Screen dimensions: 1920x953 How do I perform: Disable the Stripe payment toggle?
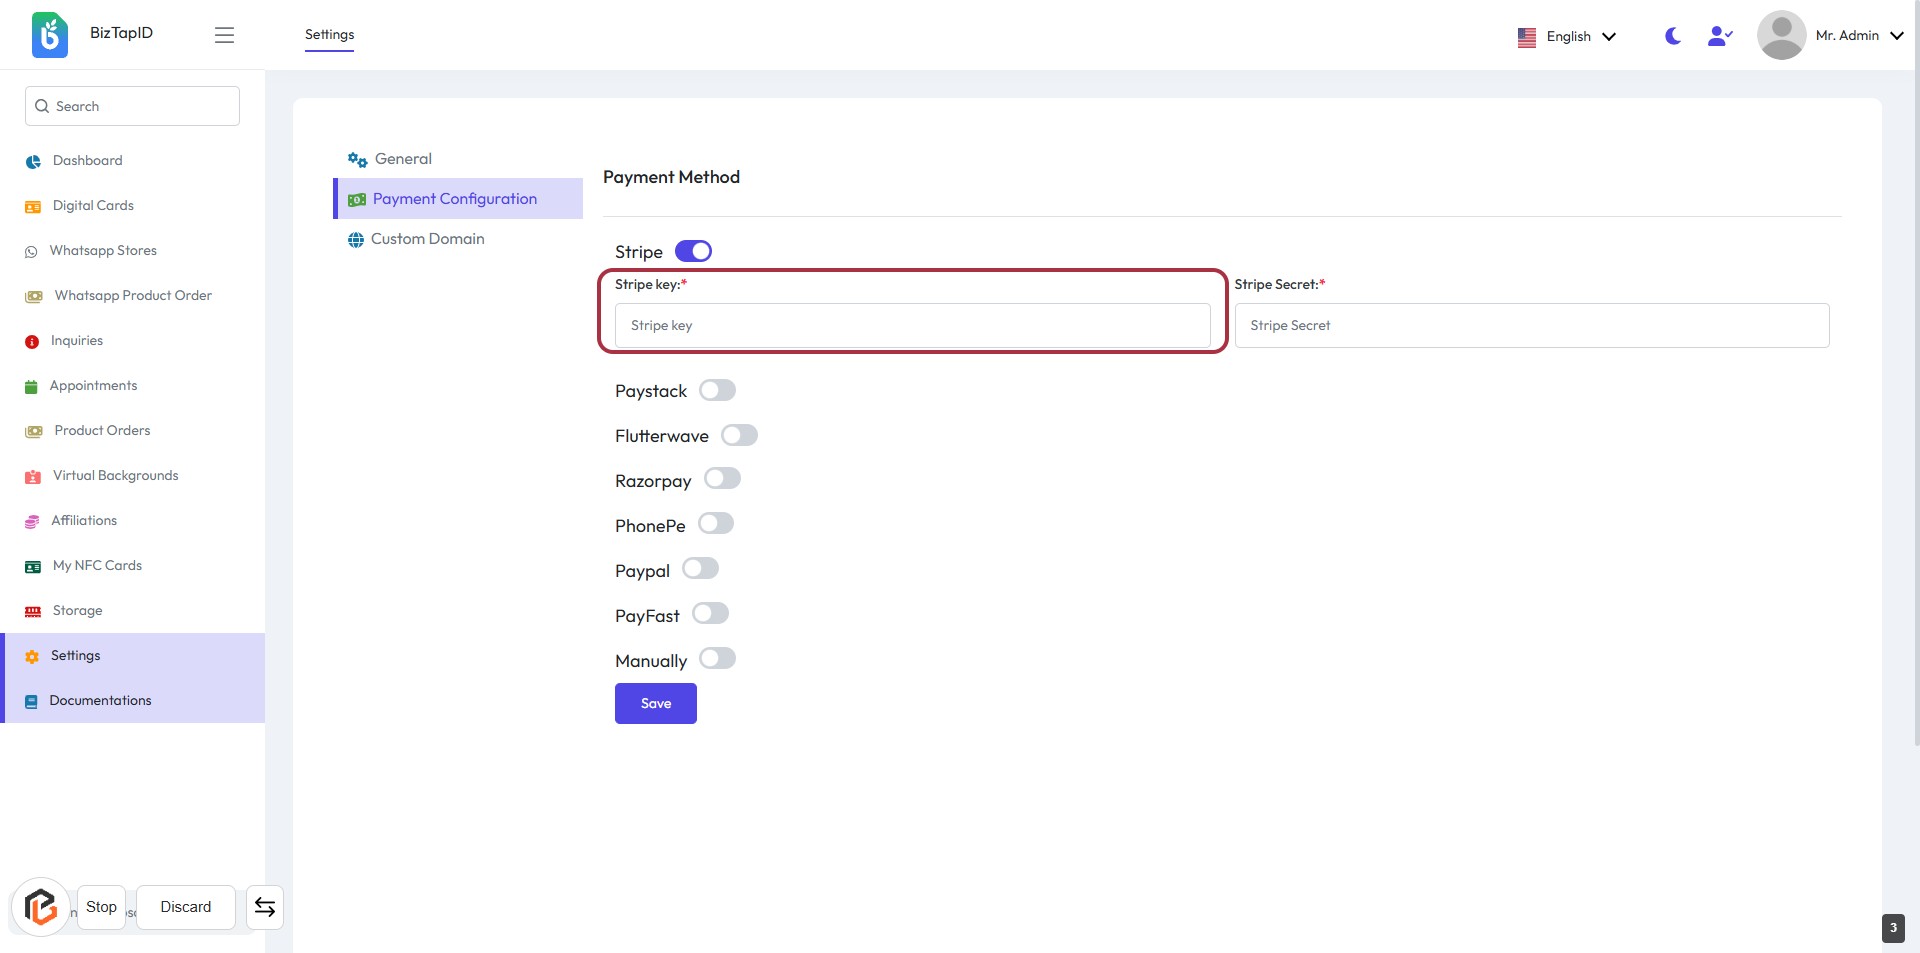click(693, 251)
